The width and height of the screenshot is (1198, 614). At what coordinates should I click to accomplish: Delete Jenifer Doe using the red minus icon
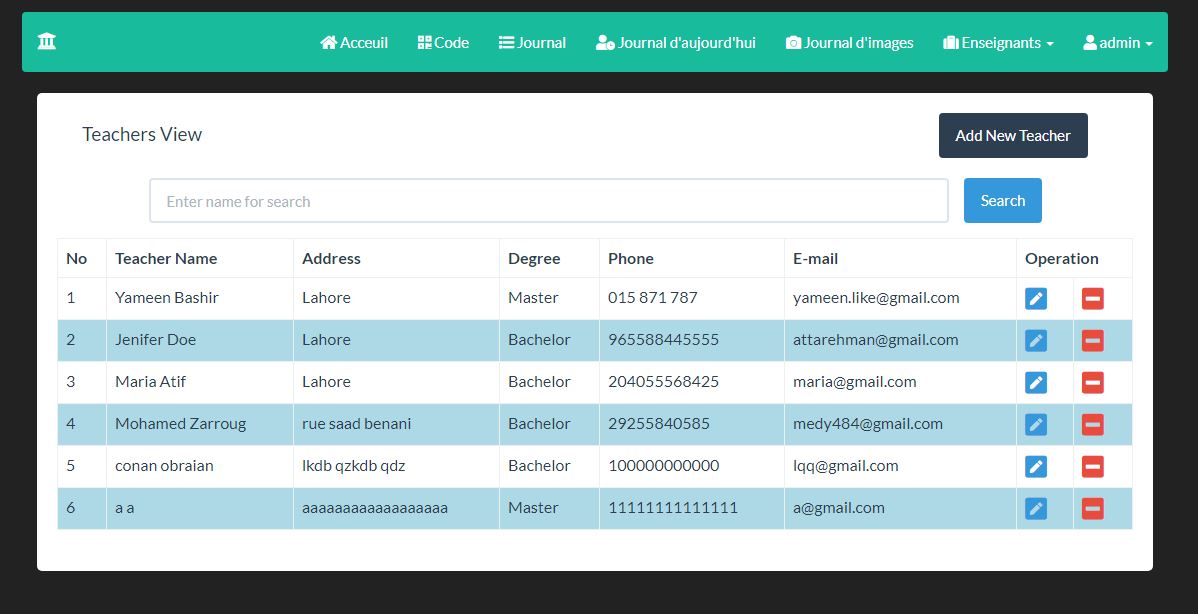point(1093,341)
